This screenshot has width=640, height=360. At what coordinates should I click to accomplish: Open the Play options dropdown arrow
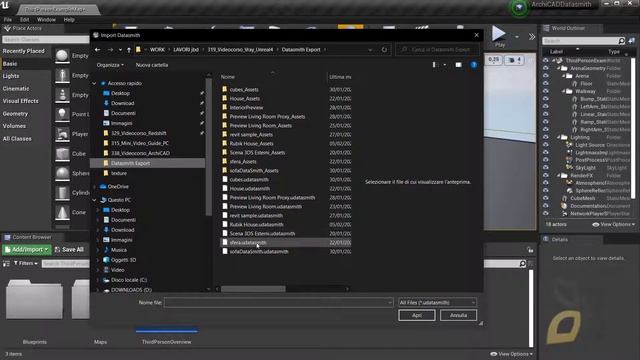[x=517, y=37]
